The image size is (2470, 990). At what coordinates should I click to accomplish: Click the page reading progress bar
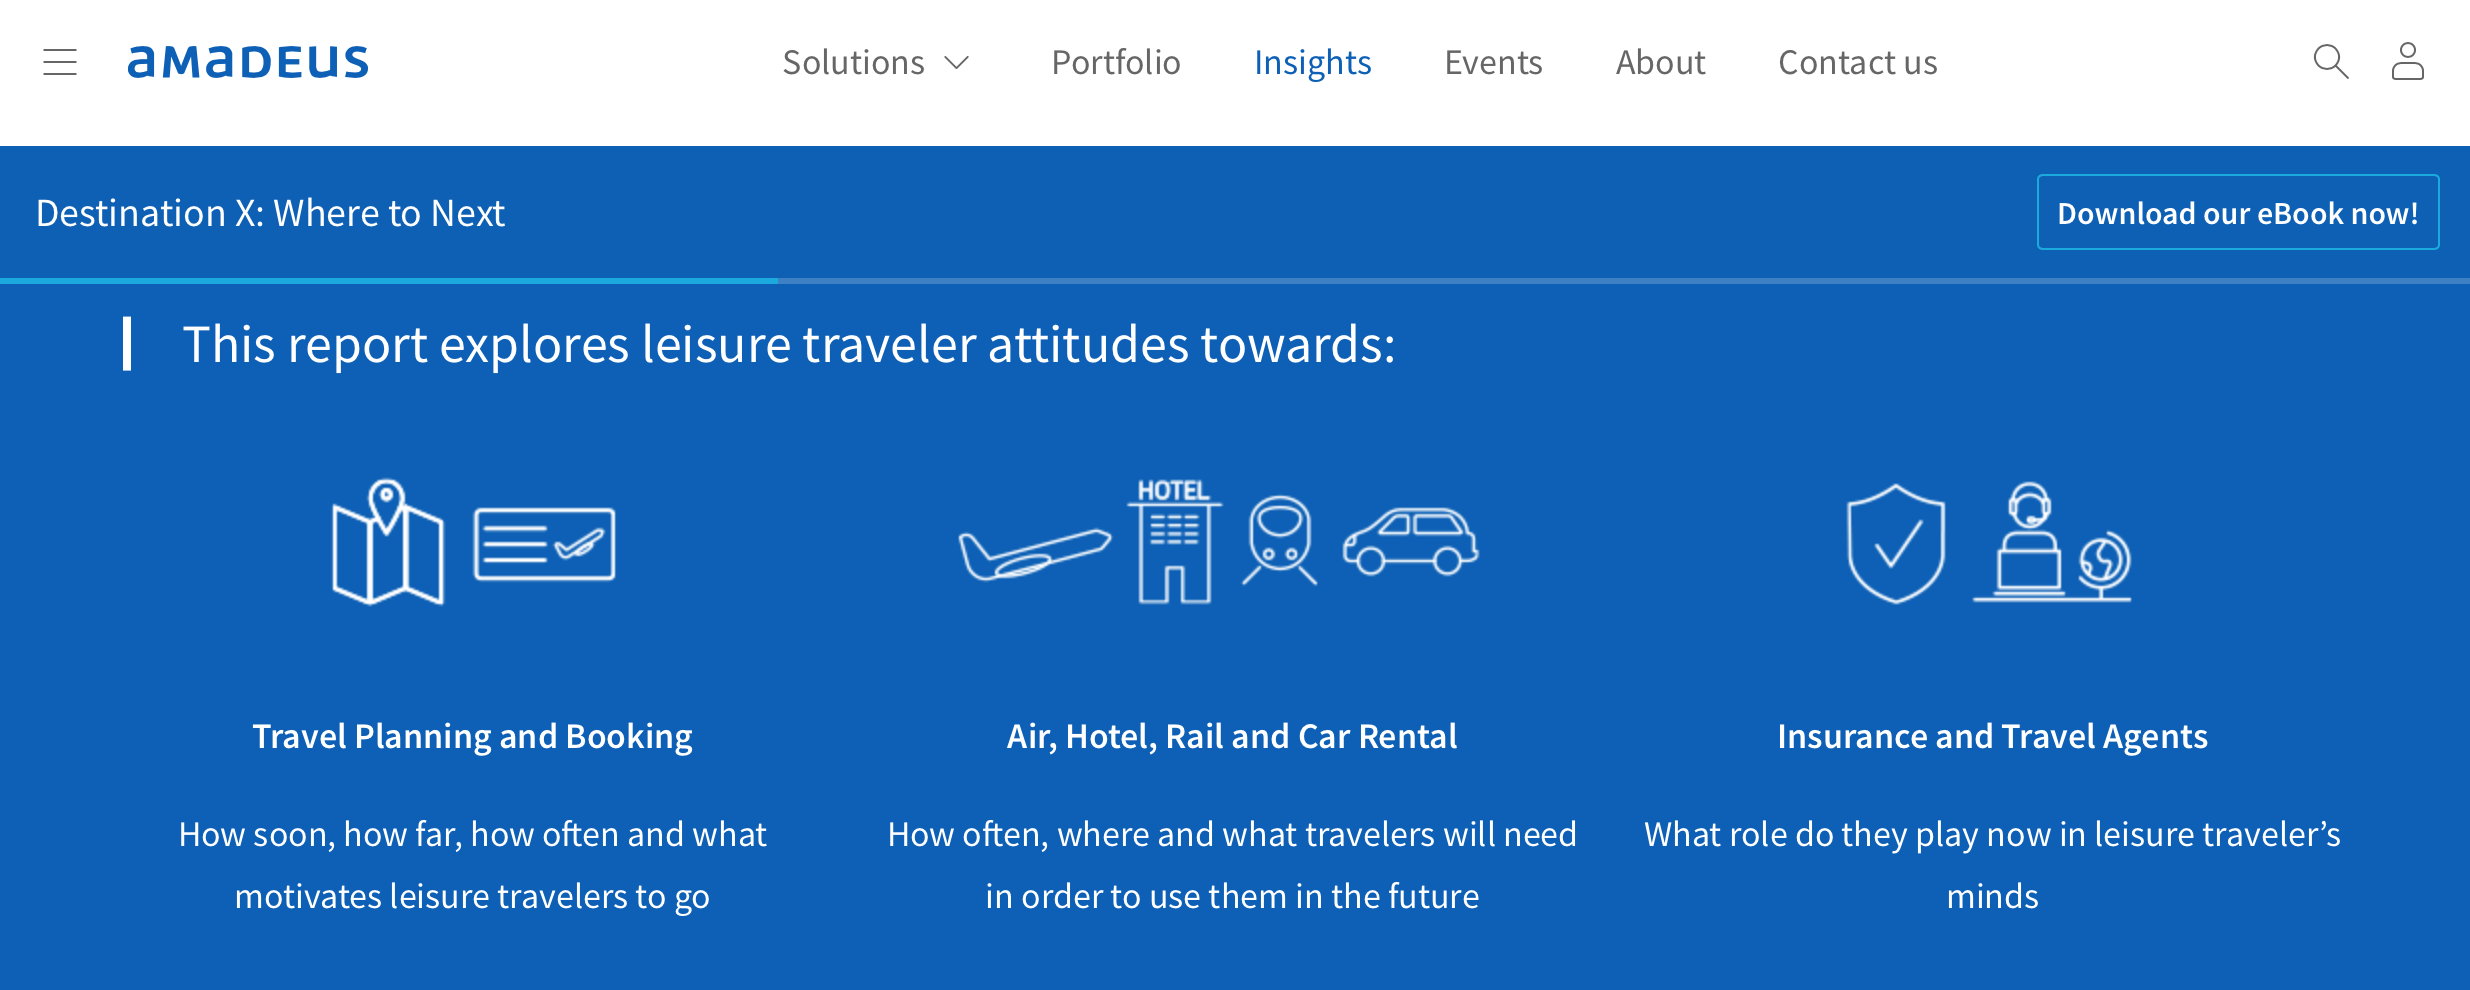tap(1235, 281)
